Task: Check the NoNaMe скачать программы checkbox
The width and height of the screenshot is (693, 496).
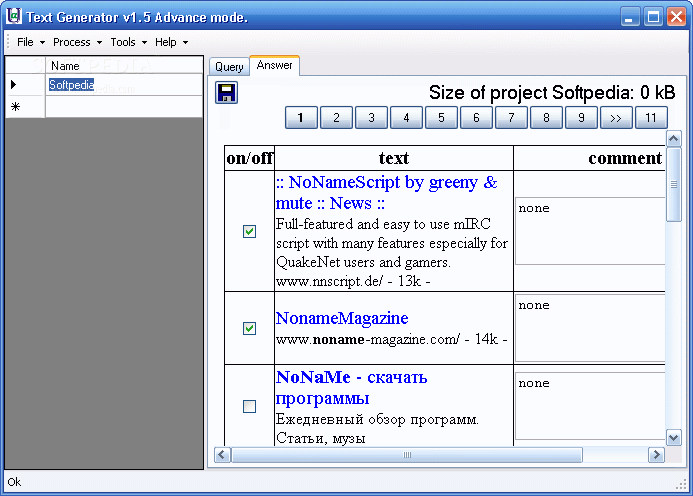Action: (249, 406)
